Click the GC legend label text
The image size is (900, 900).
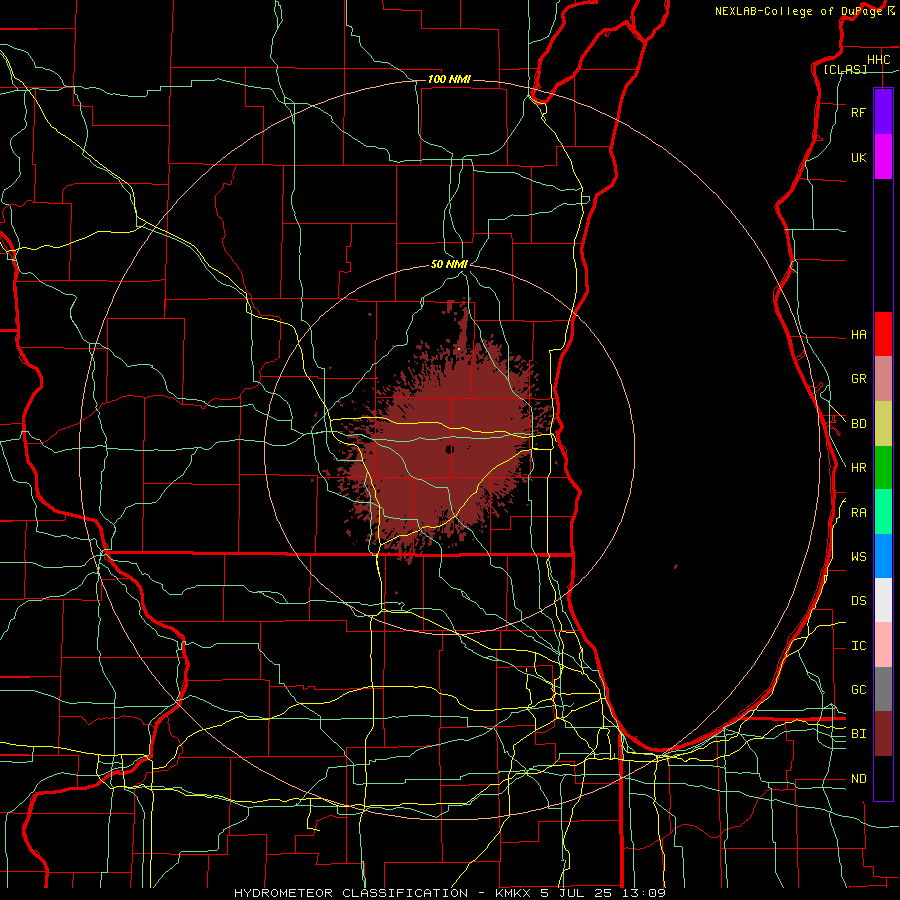pos(858,690)
